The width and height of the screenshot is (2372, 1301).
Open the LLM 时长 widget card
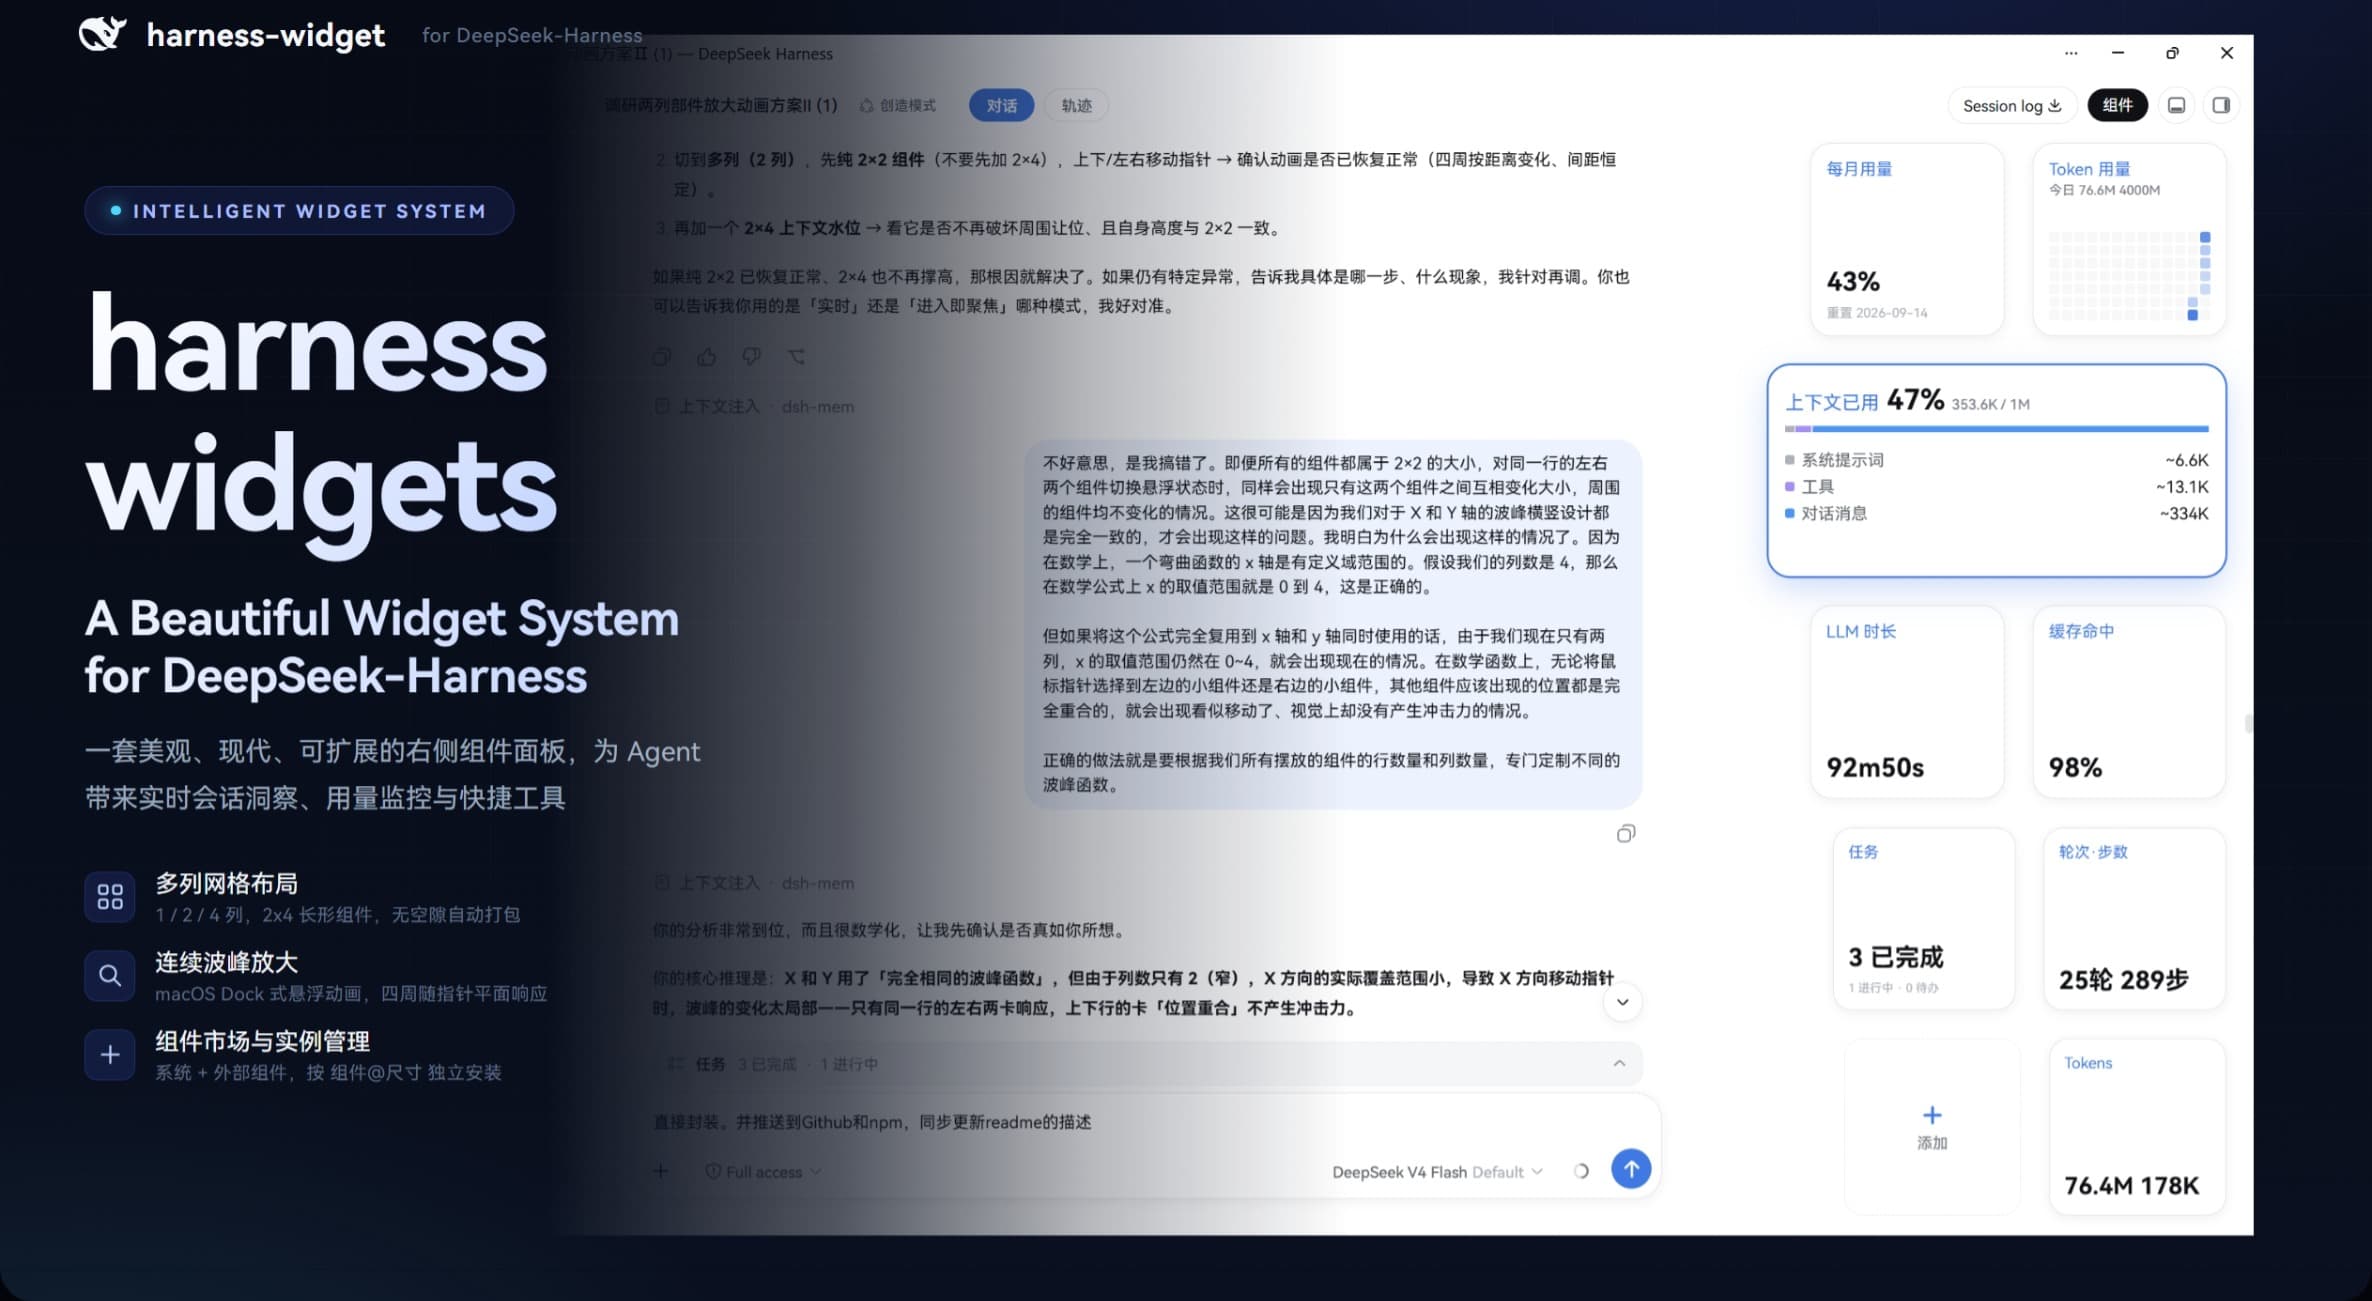1907,702
